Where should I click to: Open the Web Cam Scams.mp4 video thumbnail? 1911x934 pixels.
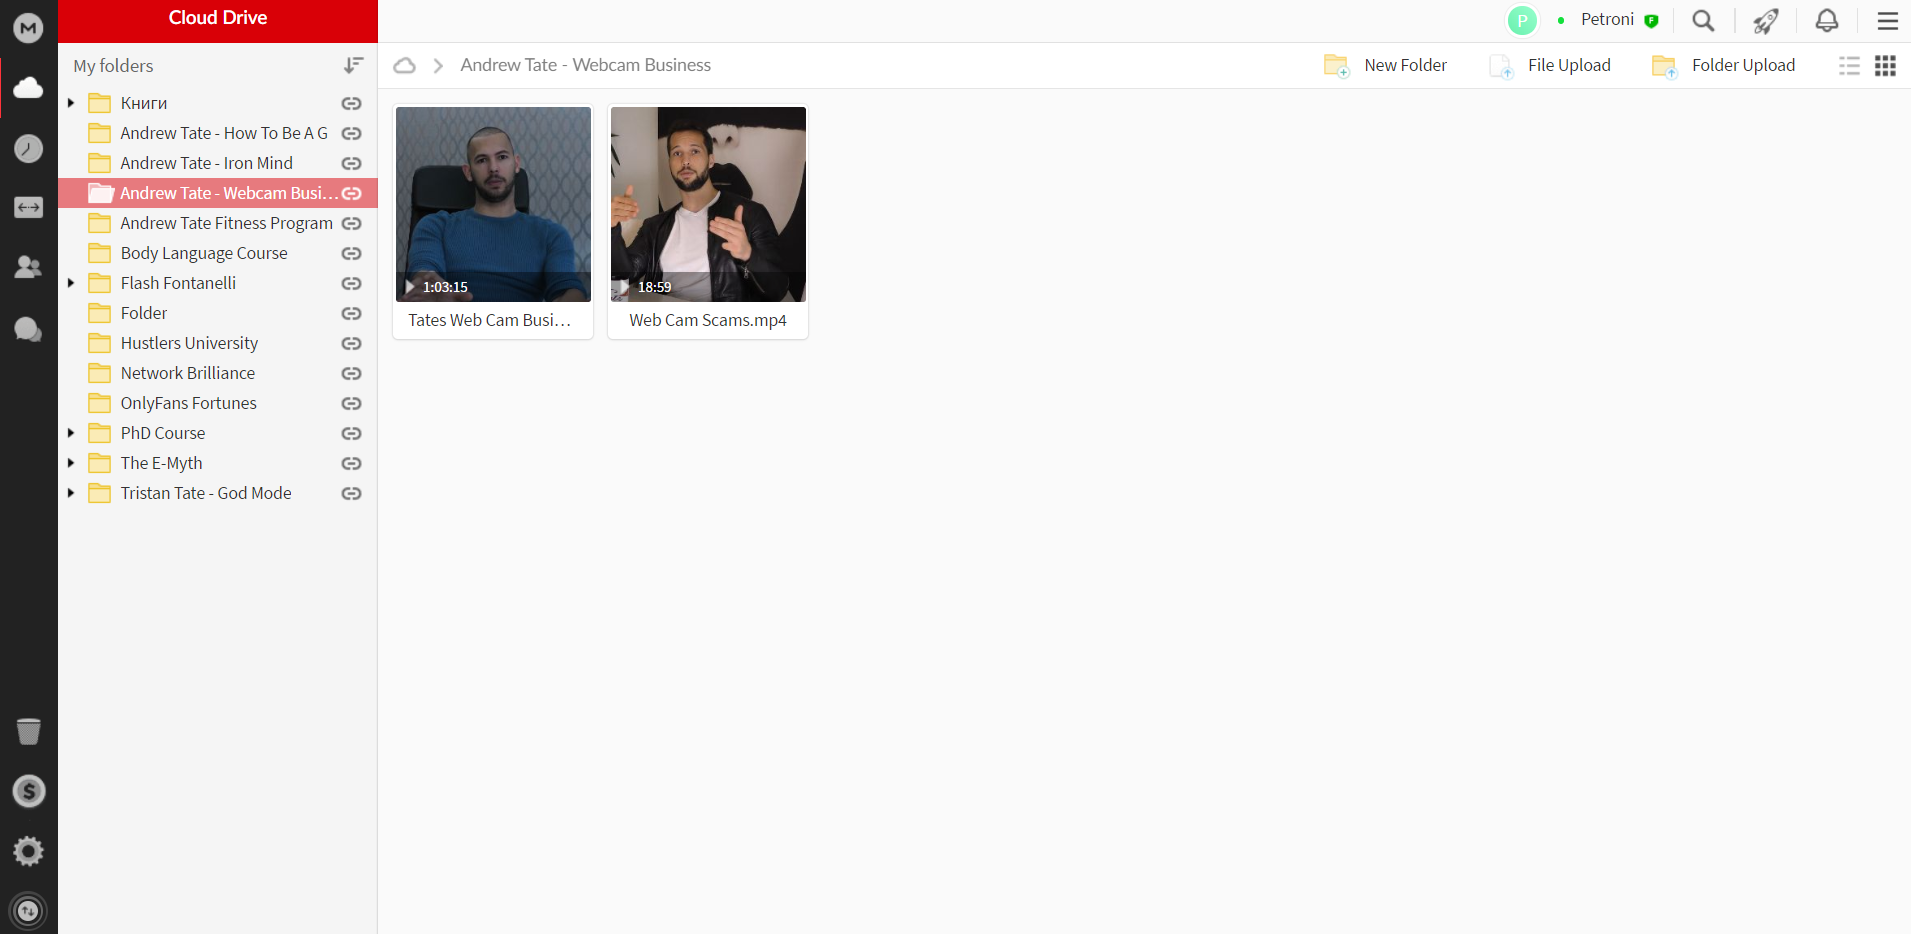coord(708,204)
